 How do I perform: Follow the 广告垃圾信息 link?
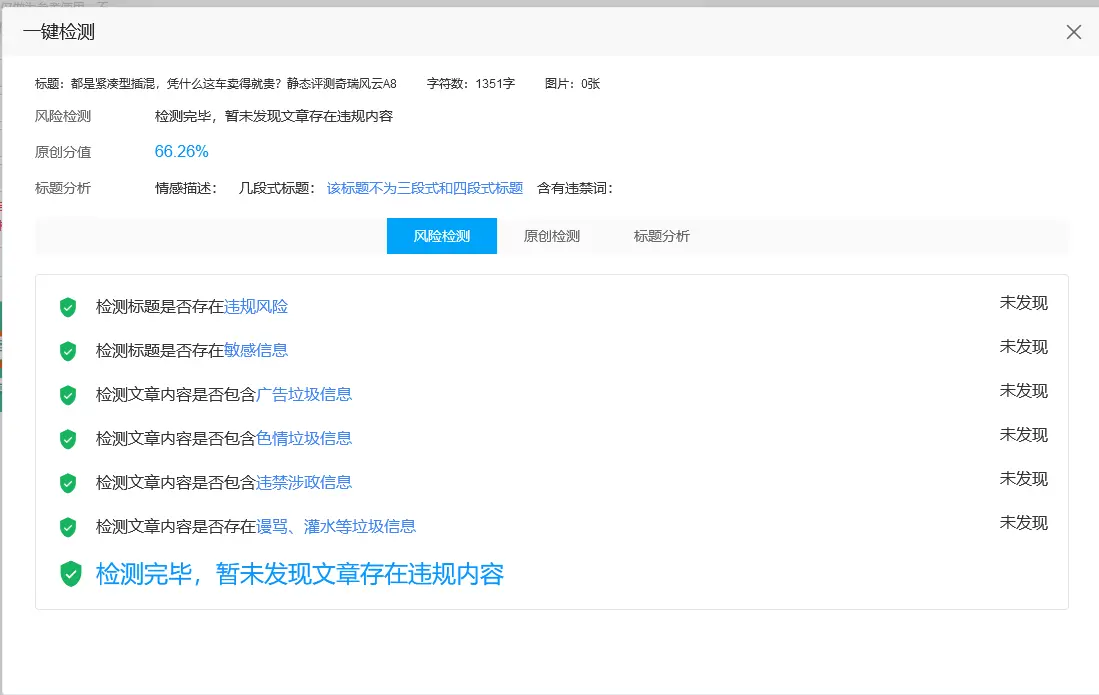coord(304,395)
